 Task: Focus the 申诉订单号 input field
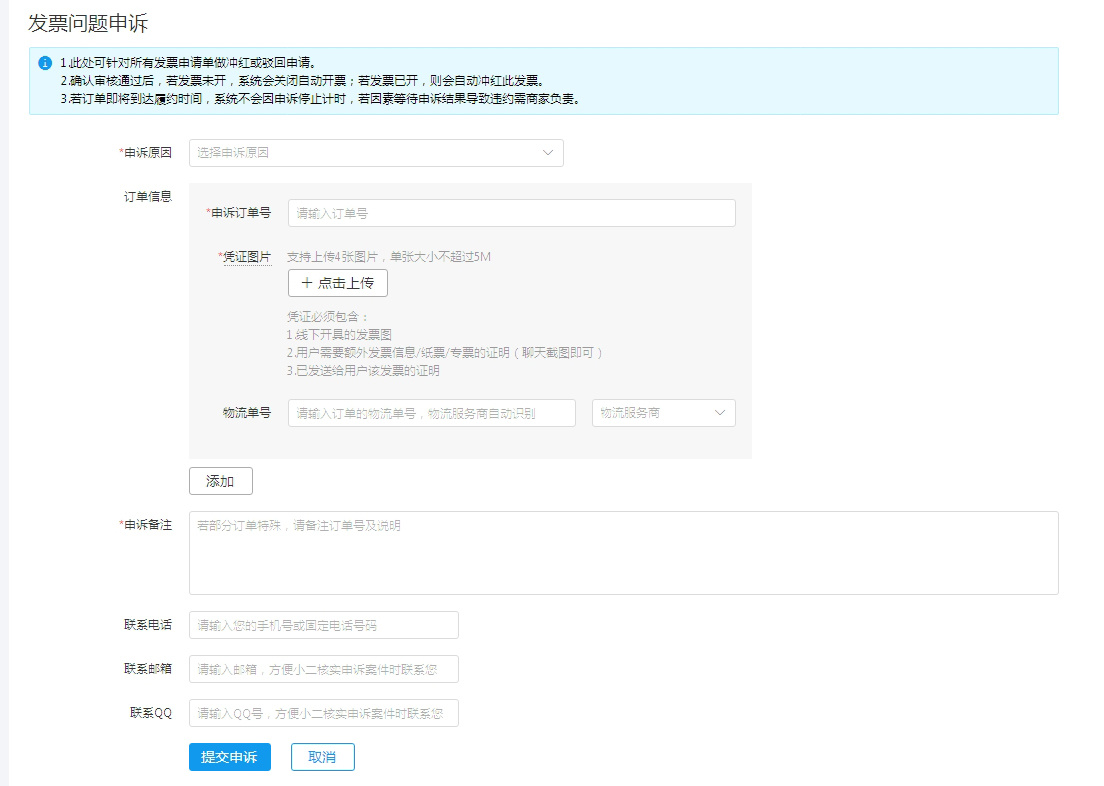(512, 213)
